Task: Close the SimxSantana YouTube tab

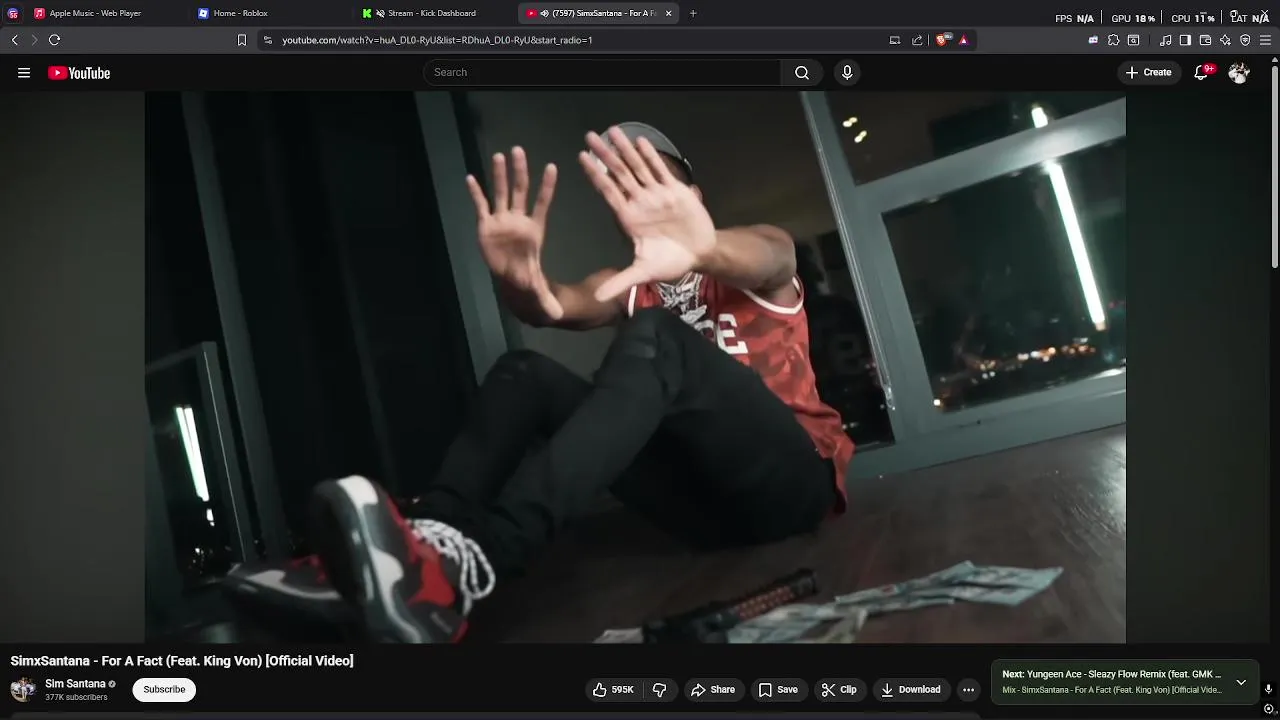Action: (668, 13)
